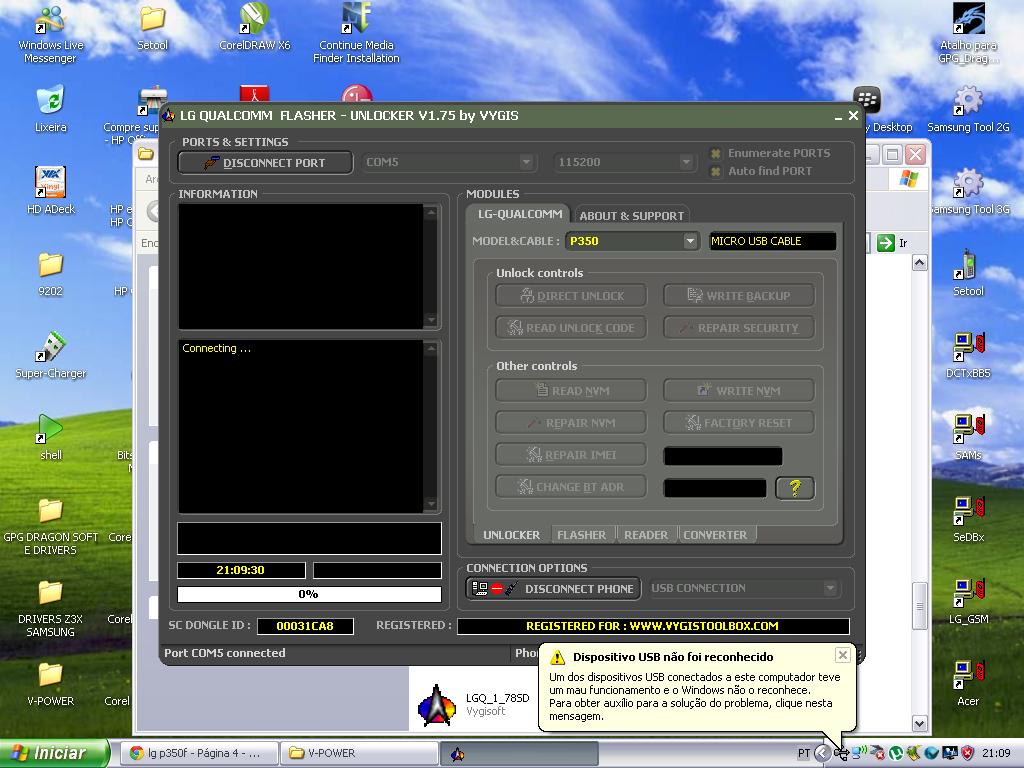Click the DISCONNECT PHONE button
This screenshot has width=1024, height=768.
(x=554, y=588)
